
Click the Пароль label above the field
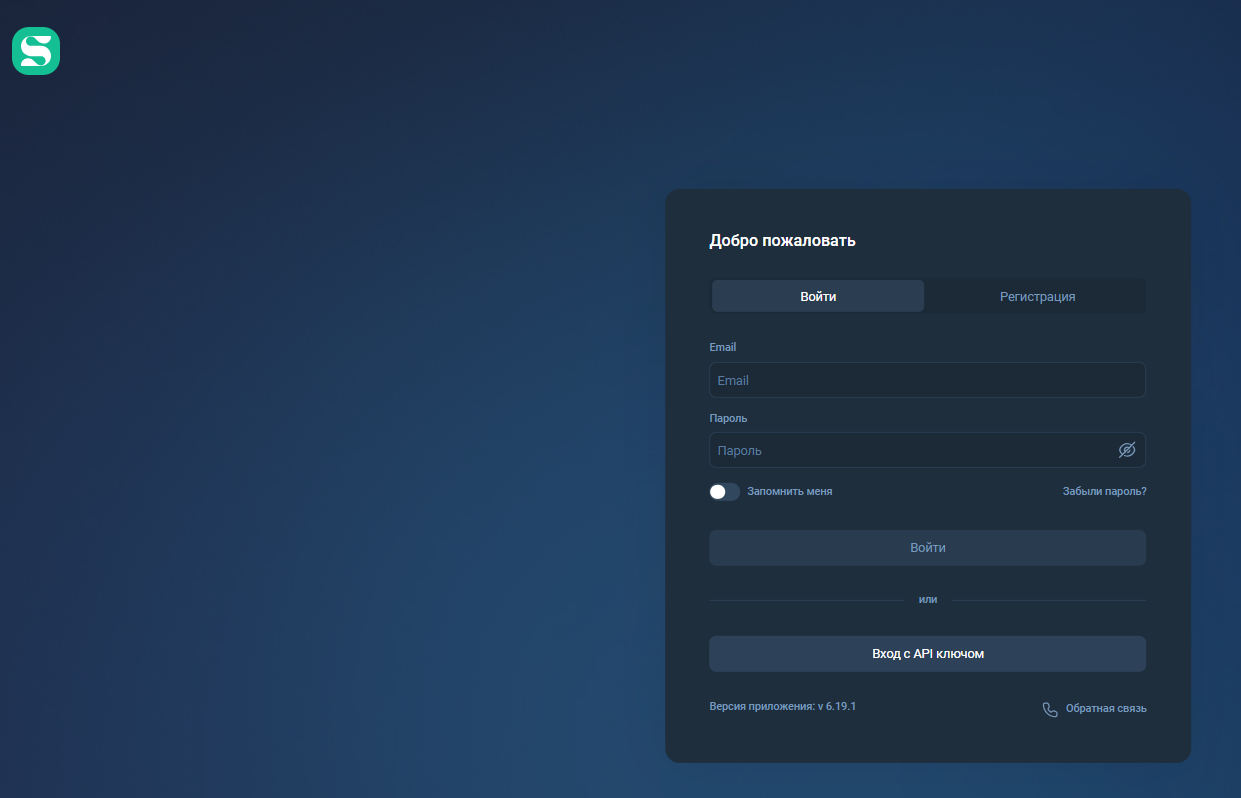click(x=728, y=418)
